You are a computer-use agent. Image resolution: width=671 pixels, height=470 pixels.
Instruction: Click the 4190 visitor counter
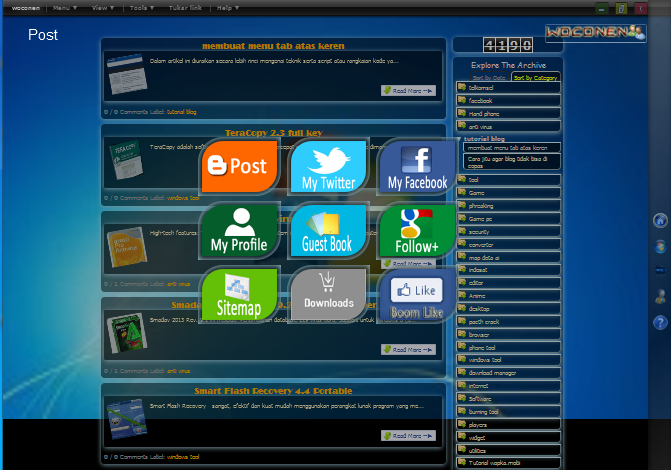pos(508,45)
